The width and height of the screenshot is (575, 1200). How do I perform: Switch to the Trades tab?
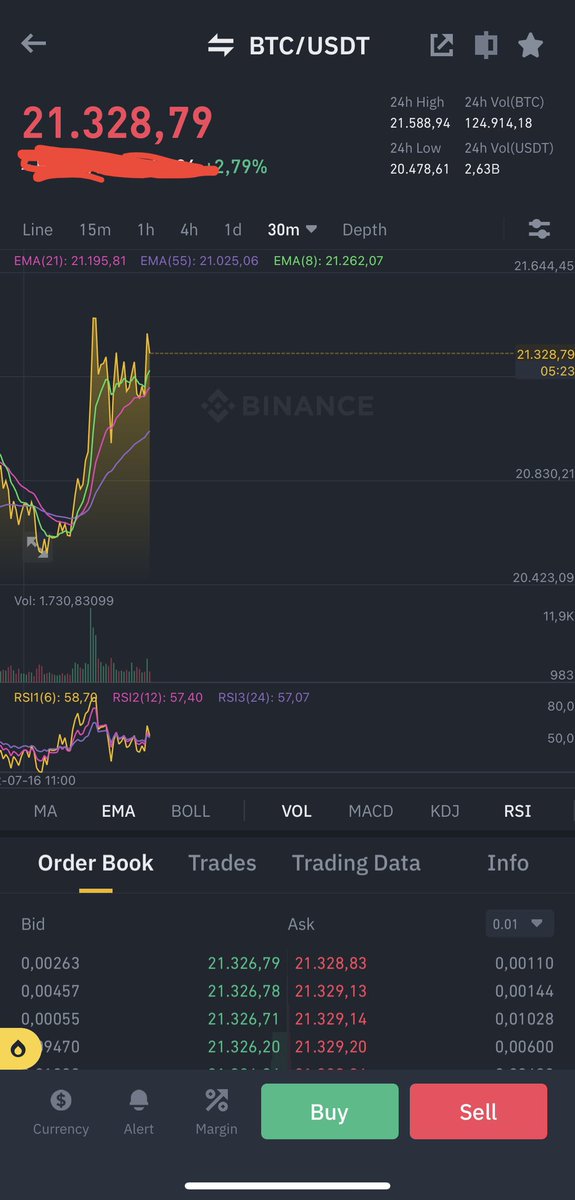[x=222, y=863]
